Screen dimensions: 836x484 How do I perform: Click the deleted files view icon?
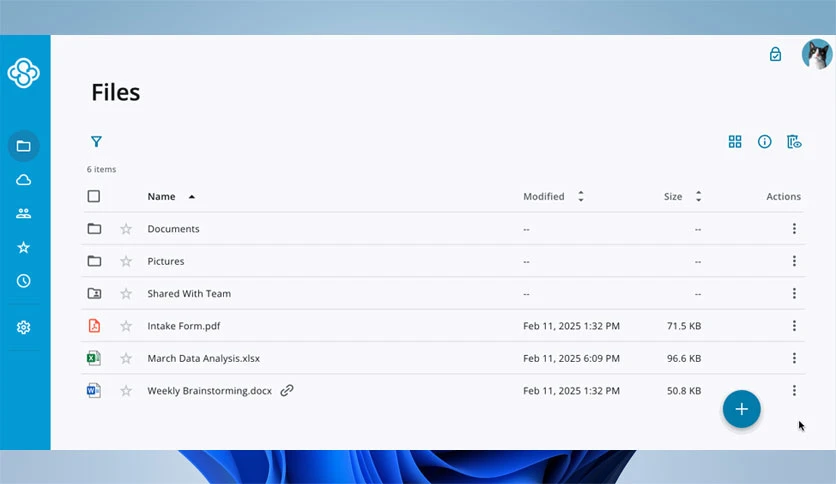tap(794, 142)
